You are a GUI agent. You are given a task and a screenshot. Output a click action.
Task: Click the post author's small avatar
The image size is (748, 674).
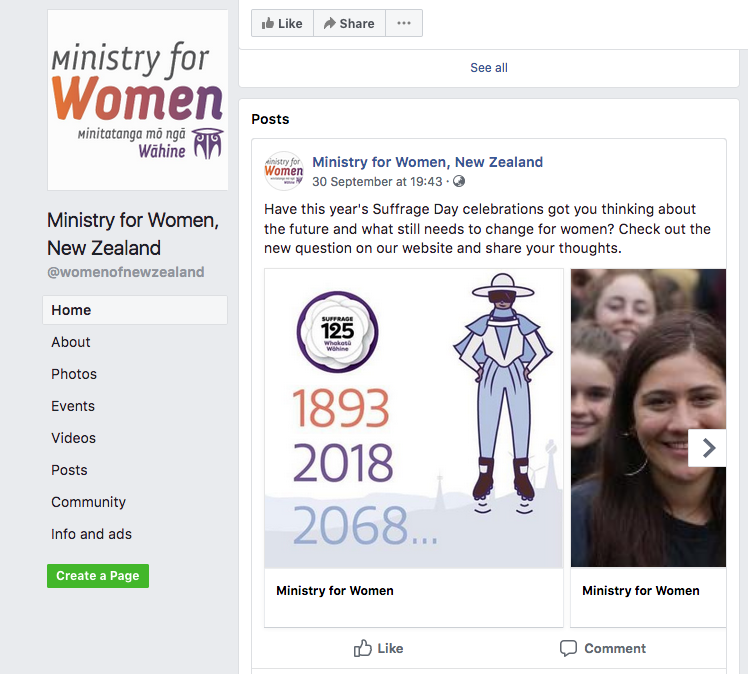tap(284, 171)
